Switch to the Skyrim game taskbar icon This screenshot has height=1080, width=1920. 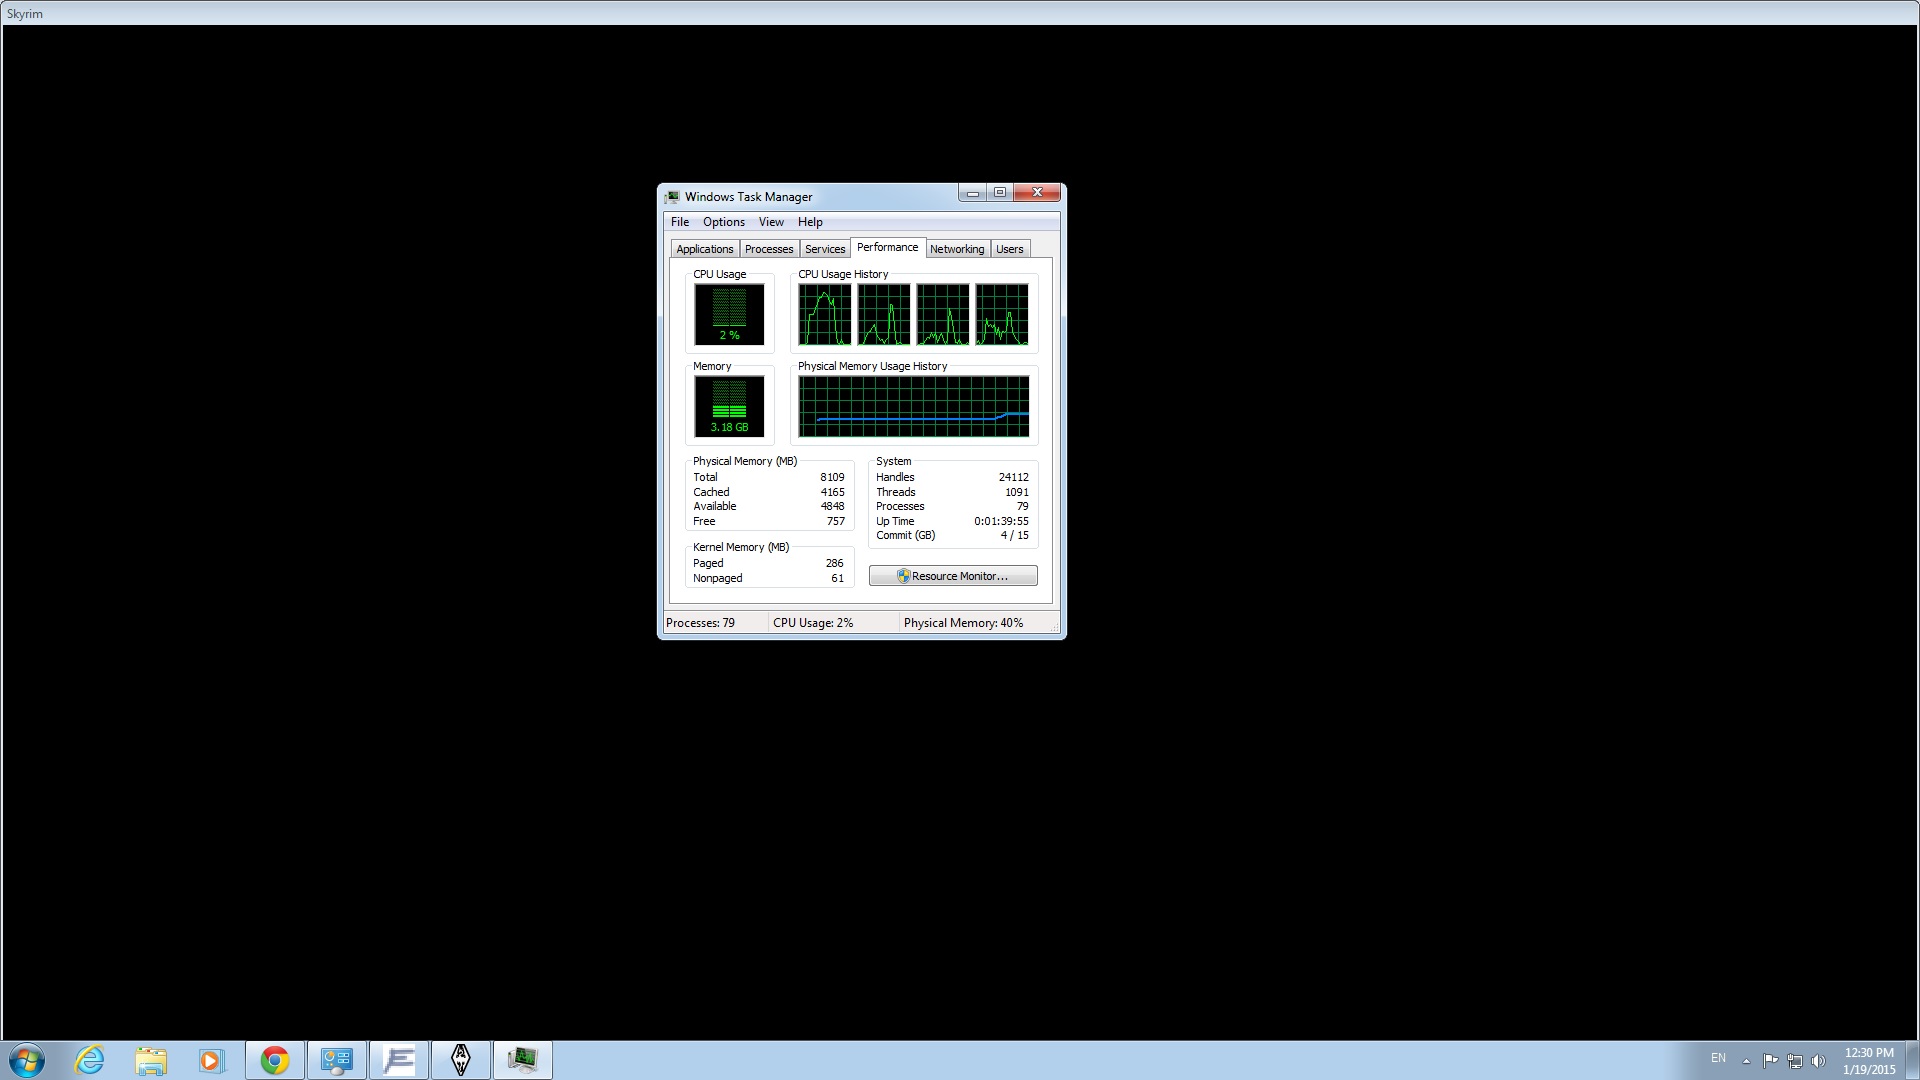pyautogui.click(x=461, y=1060)
